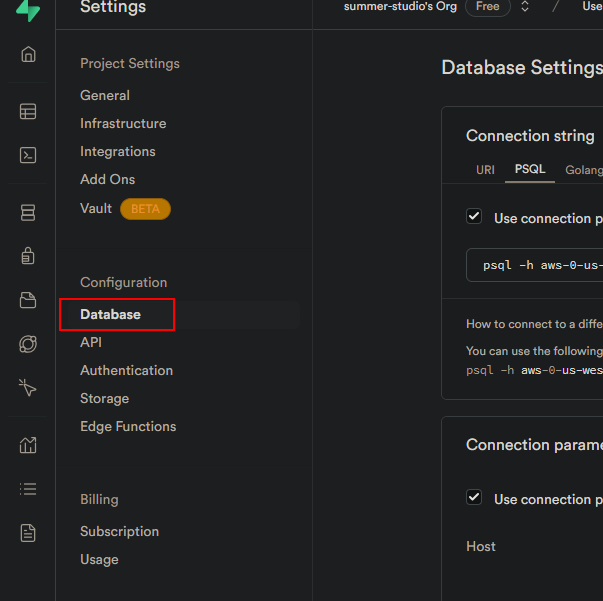The width and height of the screenshot is (603, 601).
Task: Open the Home icon in sidebar
Action: tap(28, 54)
